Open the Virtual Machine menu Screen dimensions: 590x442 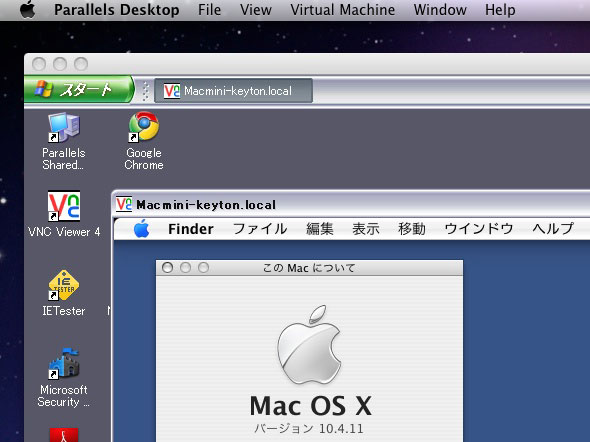(342, 10)
